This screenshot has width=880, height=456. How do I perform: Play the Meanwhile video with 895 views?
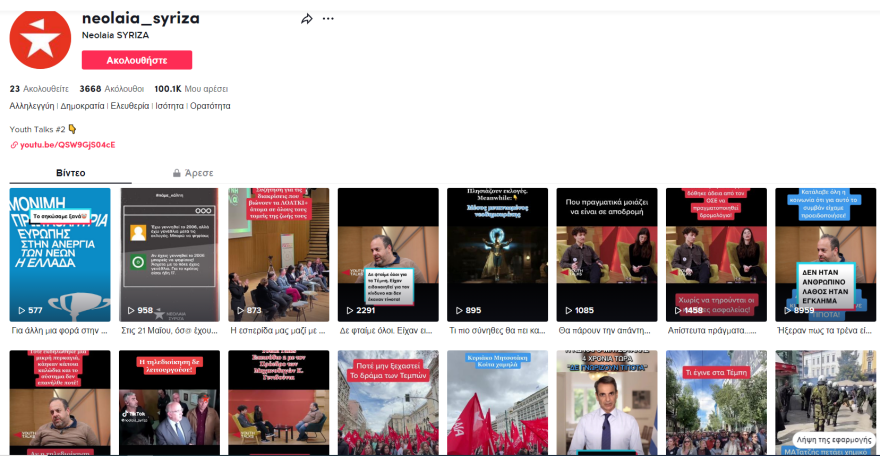coord(497,254)
